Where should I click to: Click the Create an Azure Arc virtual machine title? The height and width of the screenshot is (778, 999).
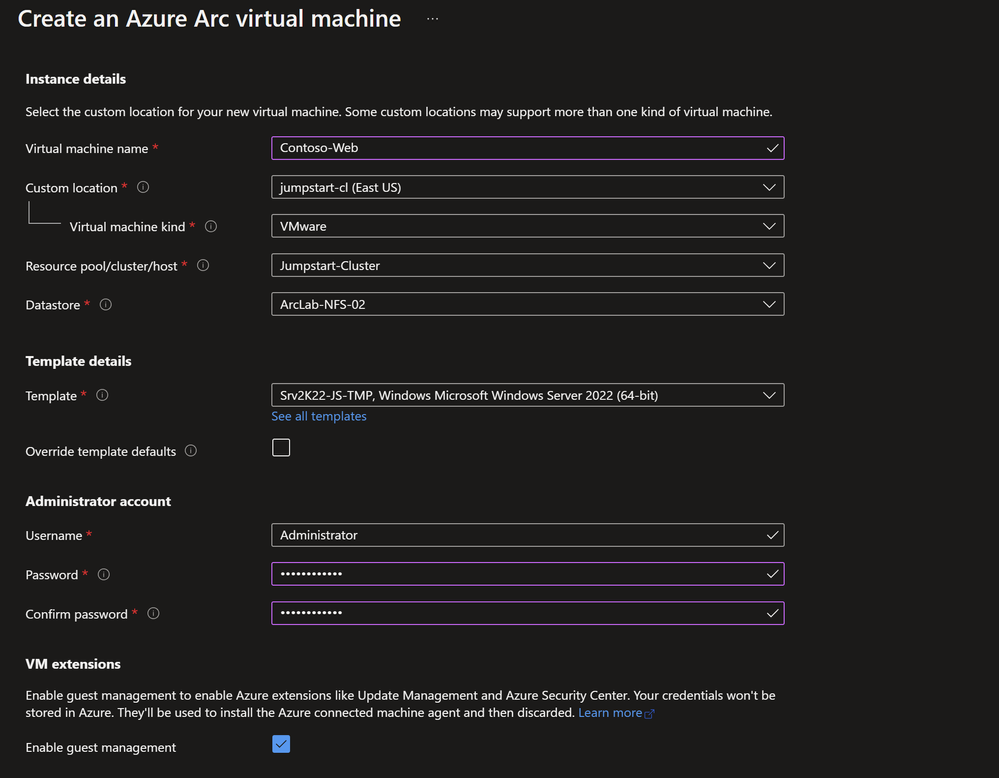point(210,18)
